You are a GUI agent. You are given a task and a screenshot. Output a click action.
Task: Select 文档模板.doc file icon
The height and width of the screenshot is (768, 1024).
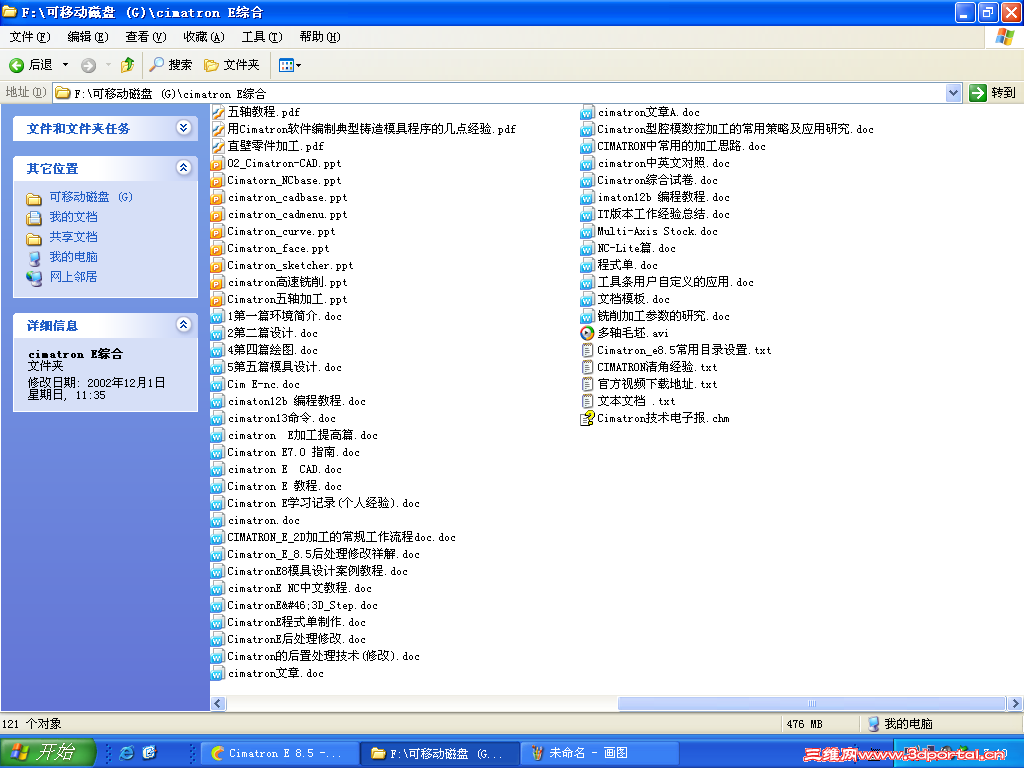(x=587, y=299)
